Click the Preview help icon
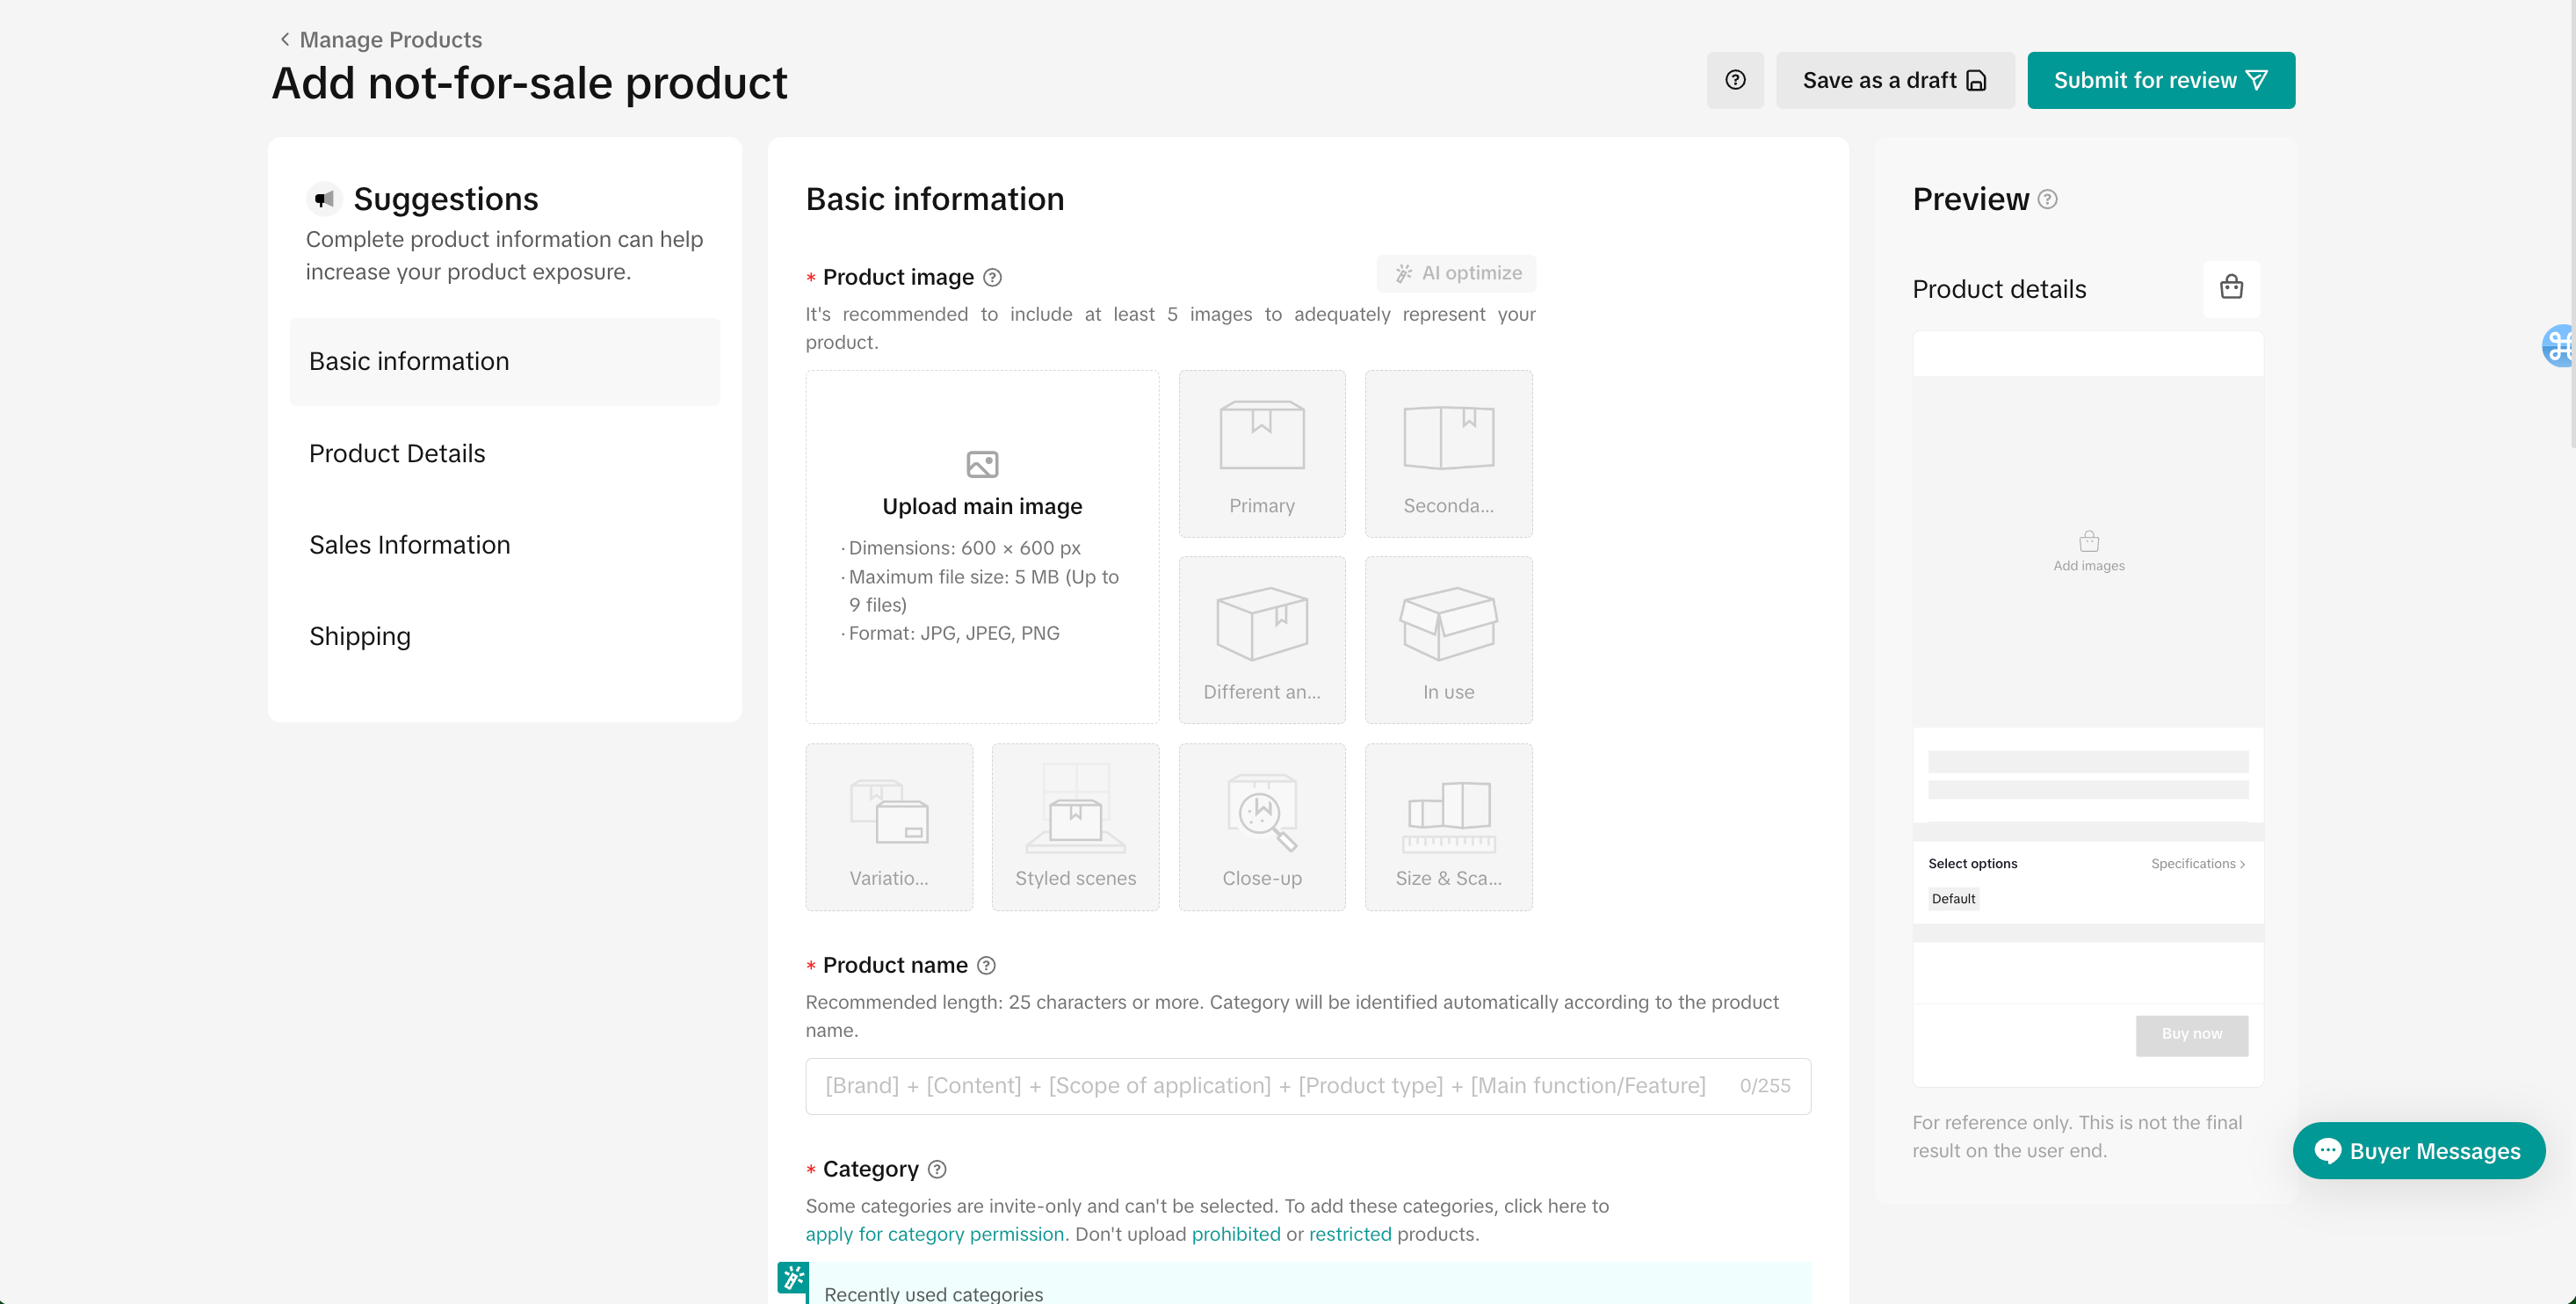 coord(2048,199)
